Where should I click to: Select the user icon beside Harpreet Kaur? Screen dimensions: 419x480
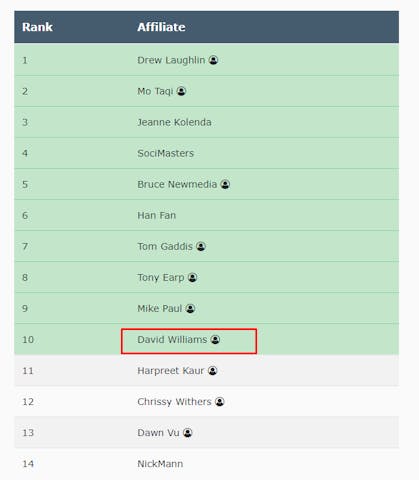[213, 371]
